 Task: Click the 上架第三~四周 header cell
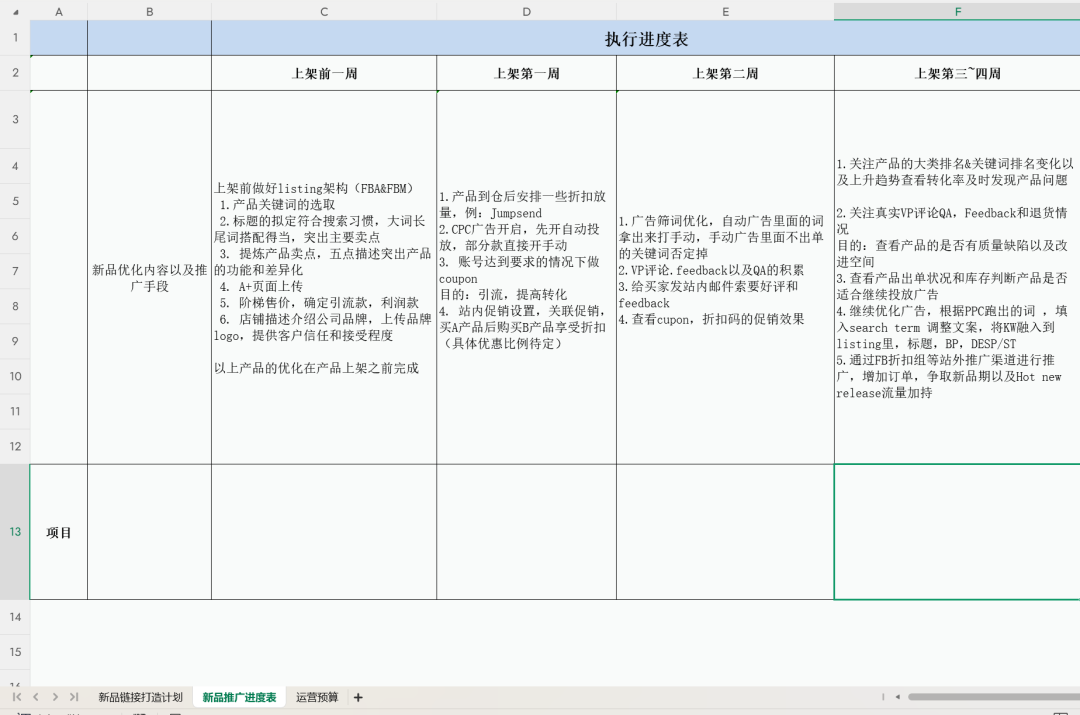[x=957, y=73]
